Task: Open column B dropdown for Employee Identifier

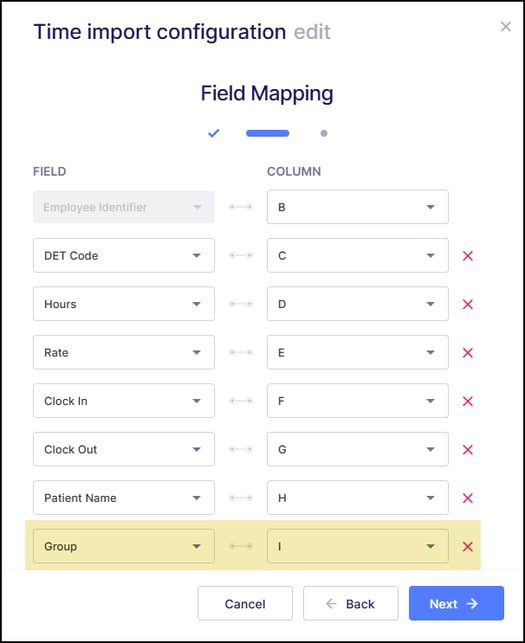Action: pos(358,207)
